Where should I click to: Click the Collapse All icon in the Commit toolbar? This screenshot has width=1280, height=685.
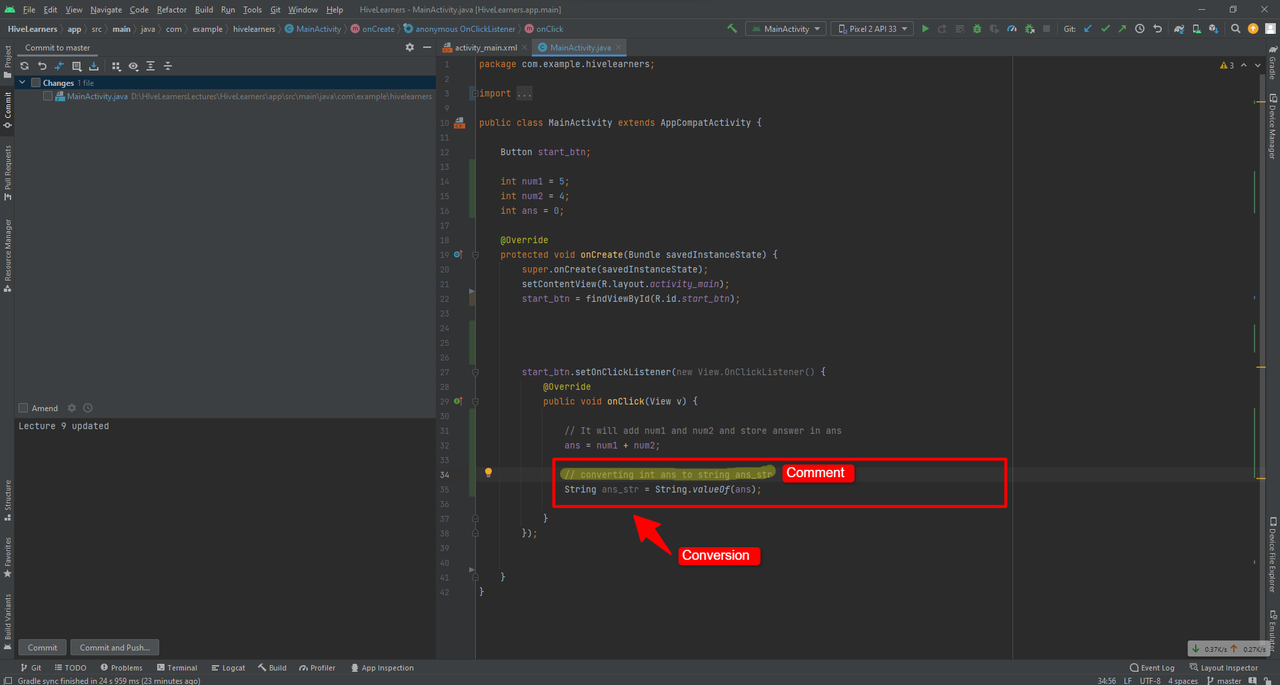pyautogui.click(x=167, y=66)
